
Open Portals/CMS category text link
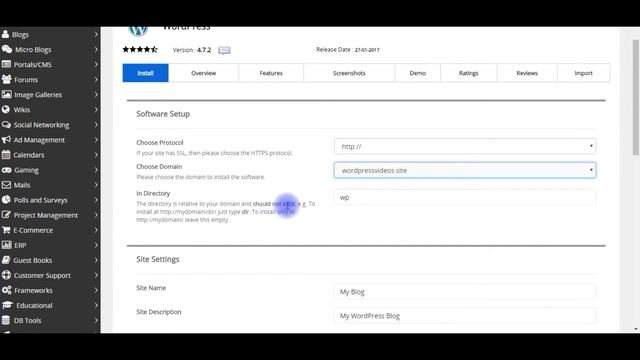33,64
